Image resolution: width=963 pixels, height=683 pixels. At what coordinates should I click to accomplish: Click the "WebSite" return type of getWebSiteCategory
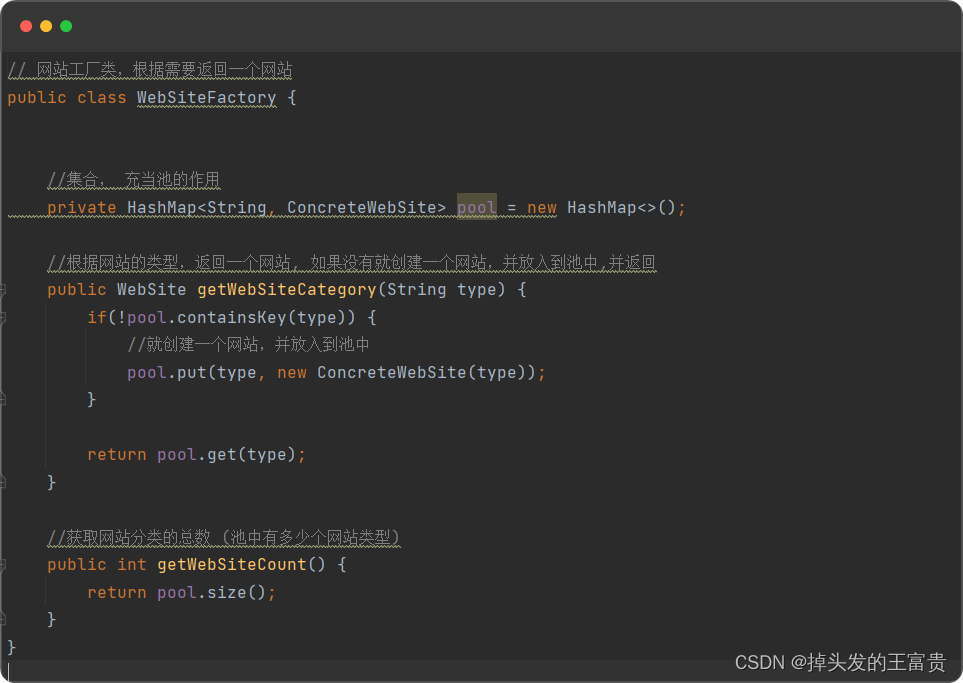coord(152,289)
